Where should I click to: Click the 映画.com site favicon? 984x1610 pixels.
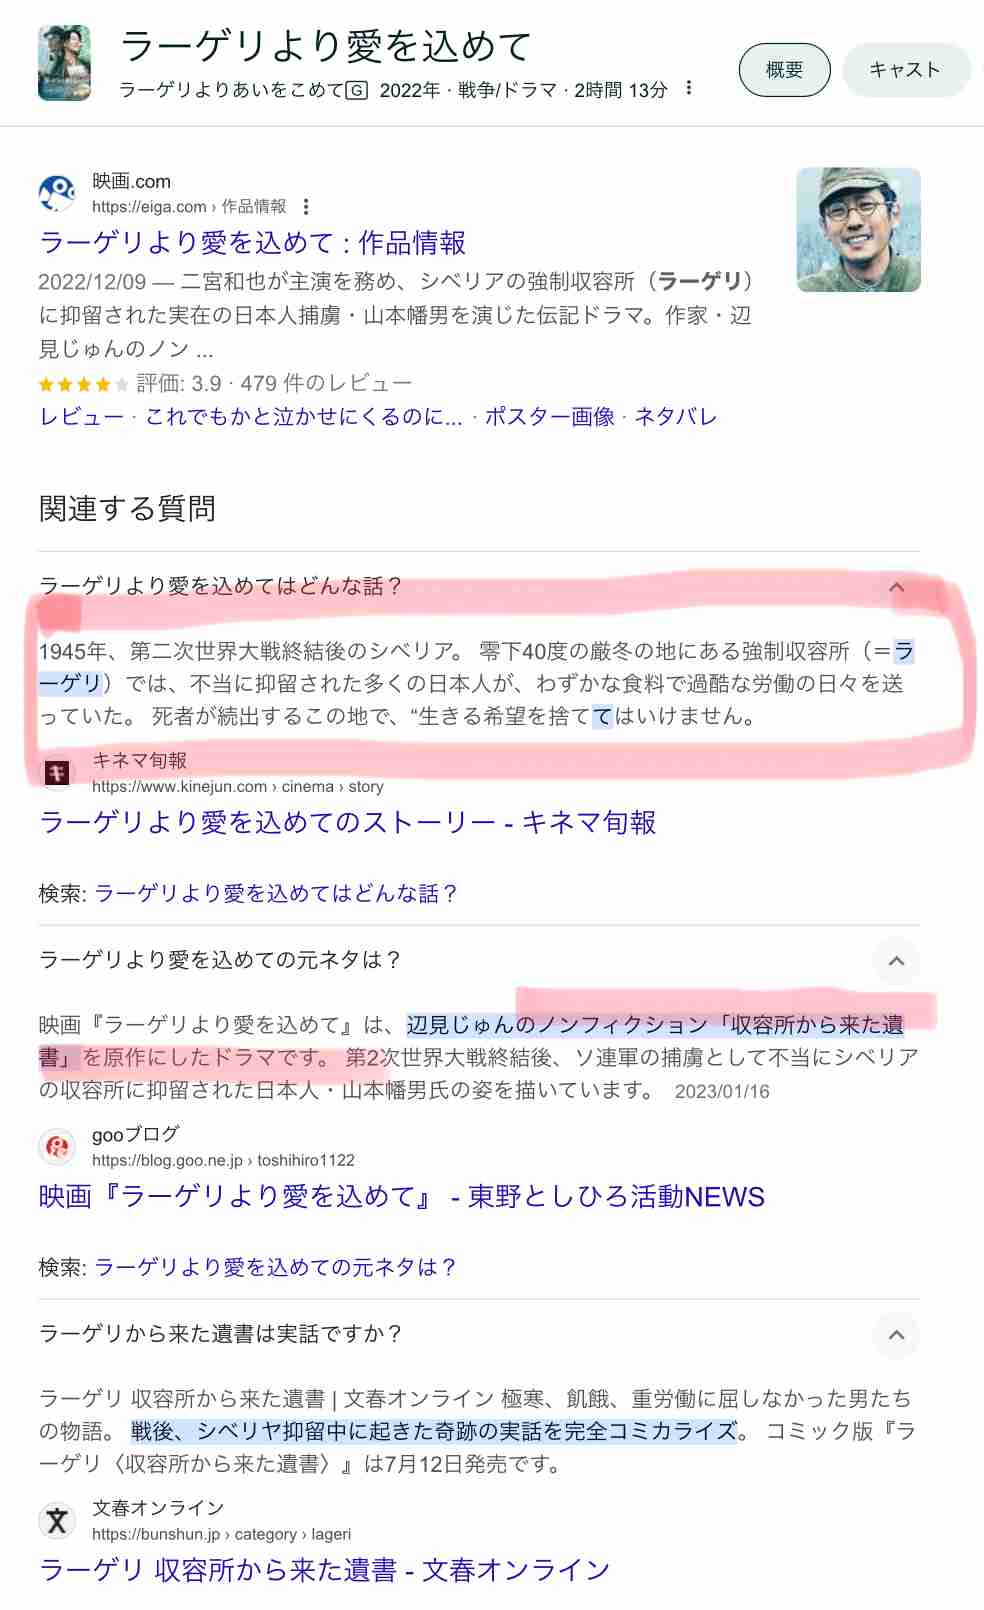[x=57, y=193]
